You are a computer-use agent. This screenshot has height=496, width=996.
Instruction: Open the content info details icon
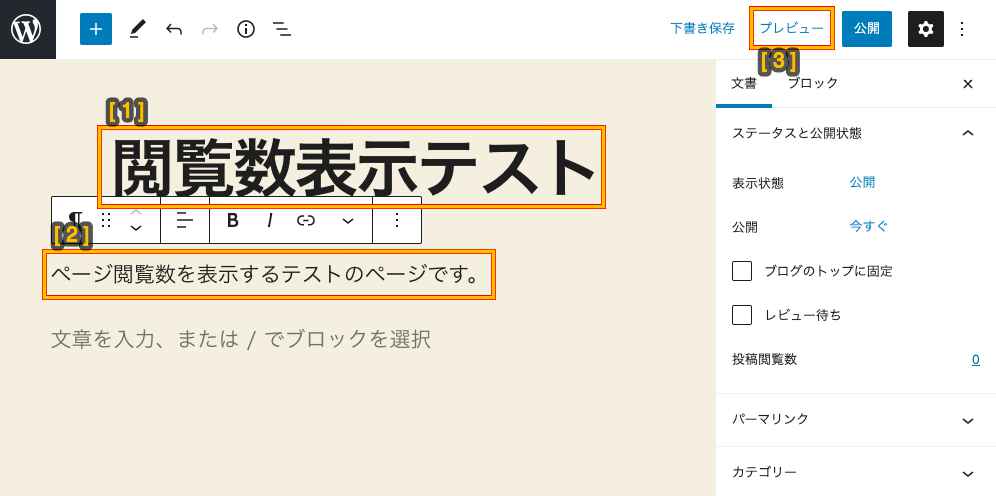246,29
